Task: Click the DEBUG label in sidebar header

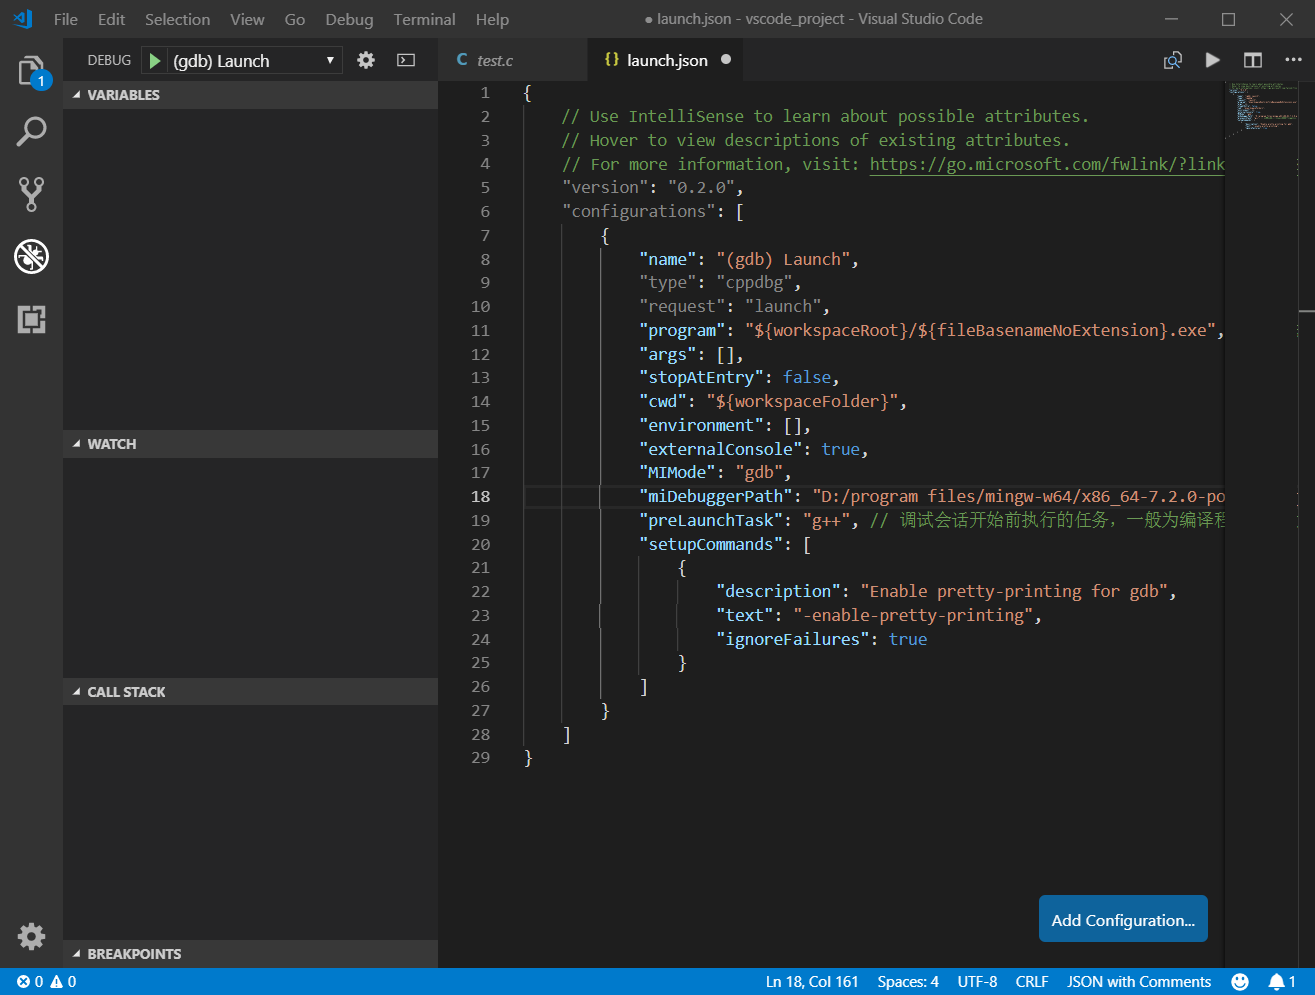Action: coord(109,60)
